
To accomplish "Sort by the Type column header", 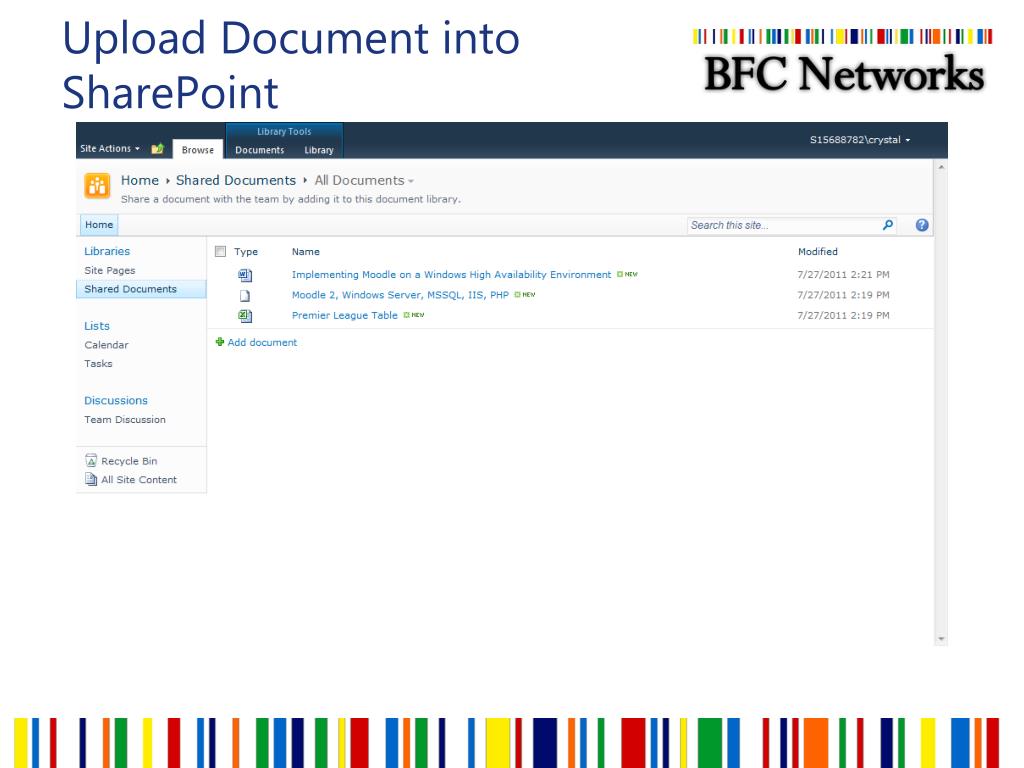I will (246, 251).
